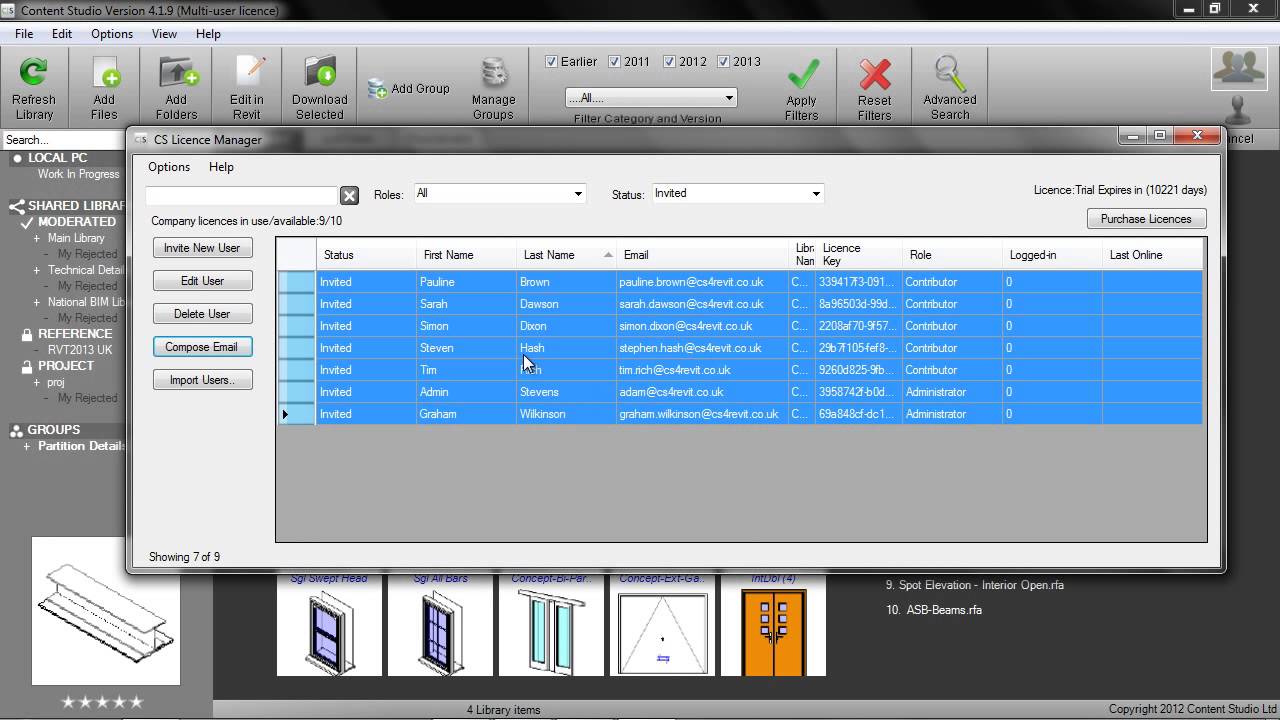Toggle the Earlier version checkbox
Viewport: 1280px width, 720px height.
(x=551, y=61)
